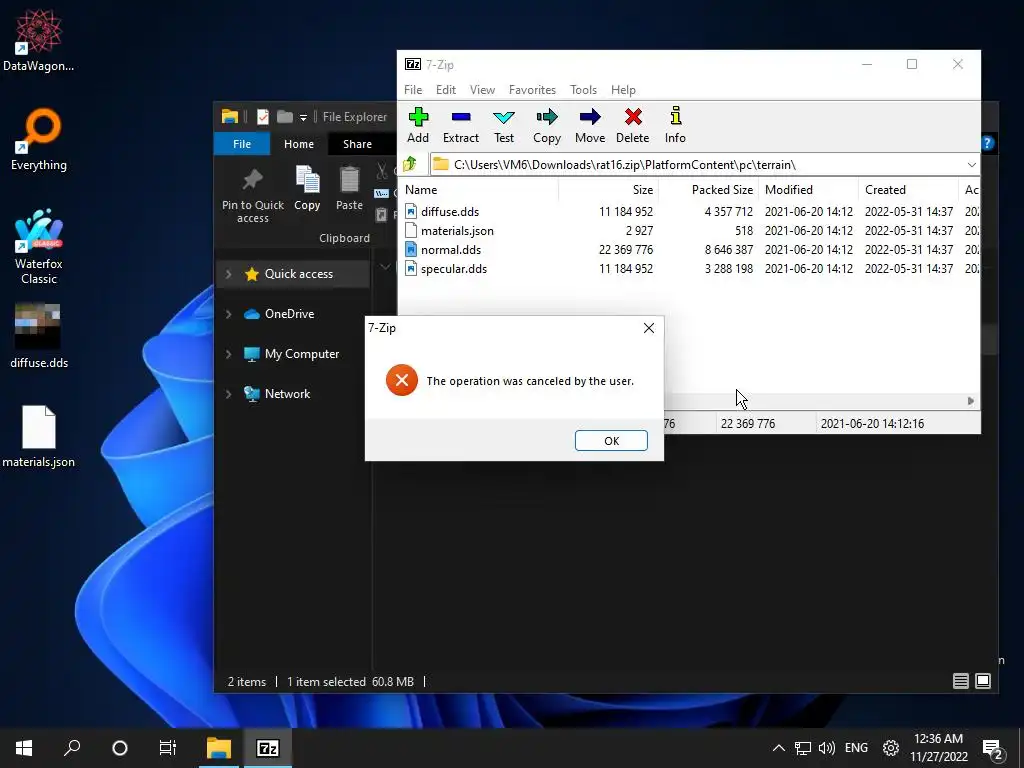Select the Everything desktop shortcut

[x=39, y=139]
